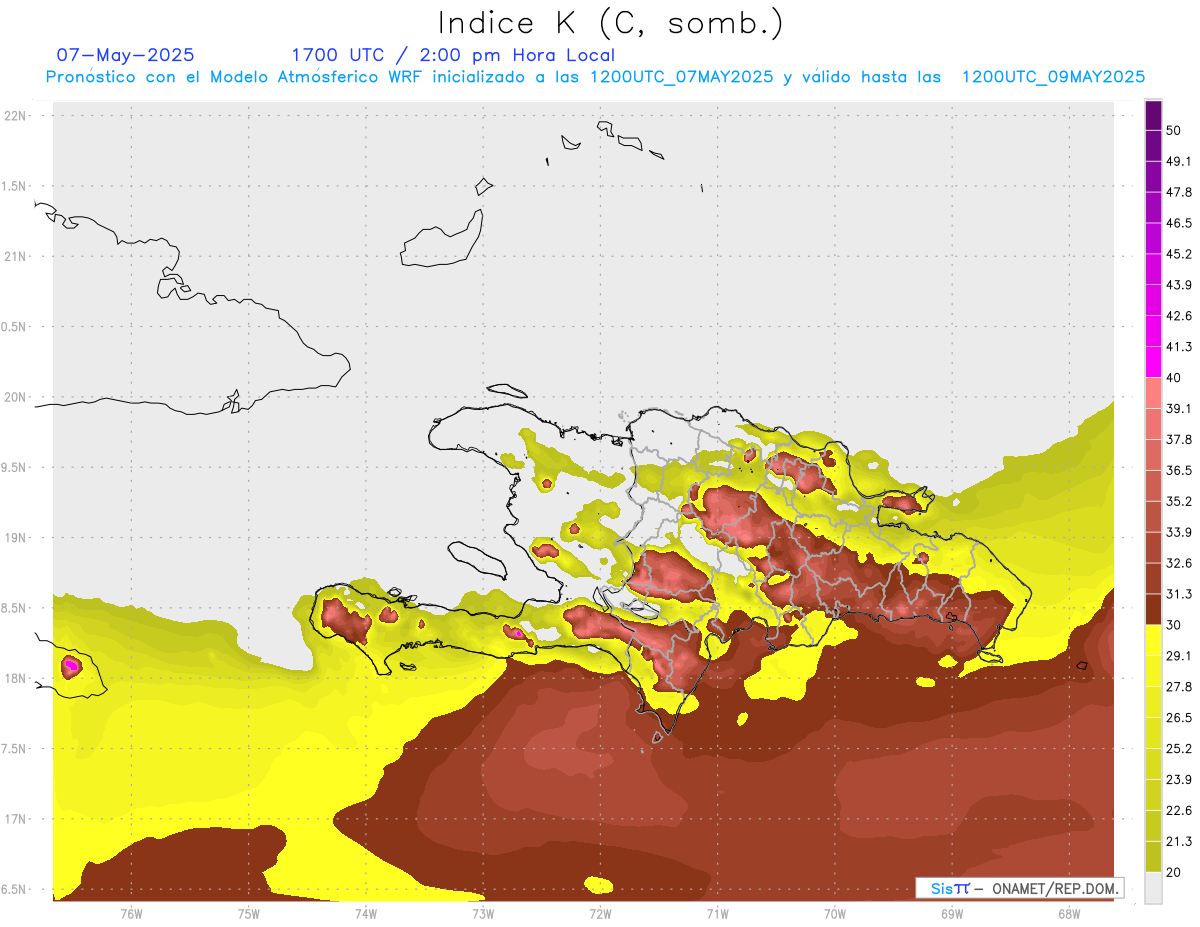The width and height of the screenshot is (1200, 927).
Task: Pick the salmon swatch between 39.1 and 40
Action: point(1153,393)
